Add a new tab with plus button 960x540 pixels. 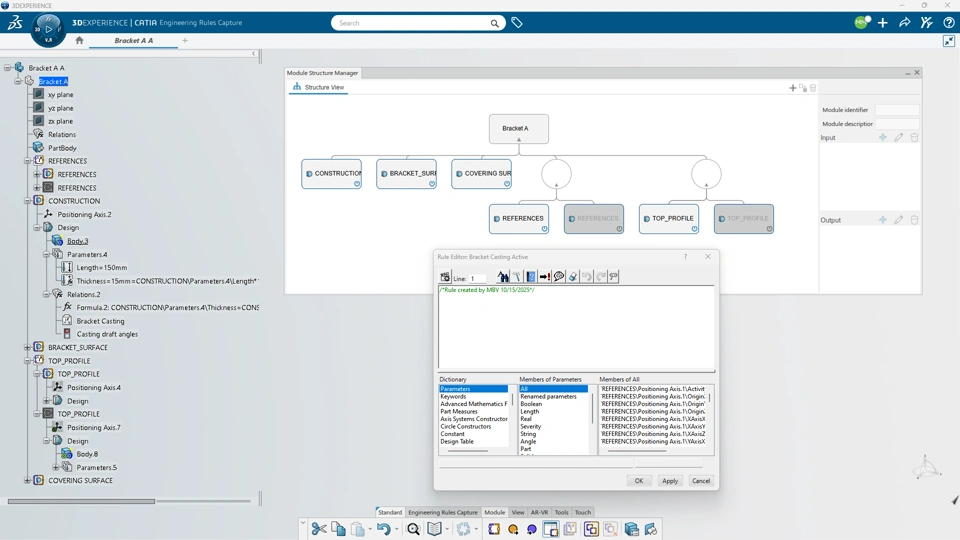[x=185, y=40]
